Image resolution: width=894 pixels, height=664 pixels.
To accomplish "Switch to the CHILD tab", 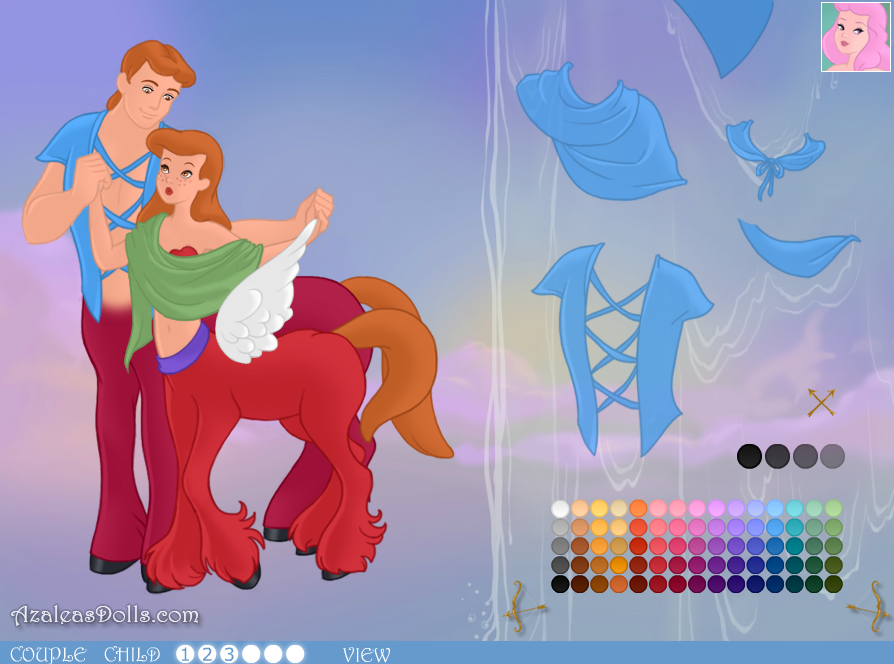I will click(132, 654).
